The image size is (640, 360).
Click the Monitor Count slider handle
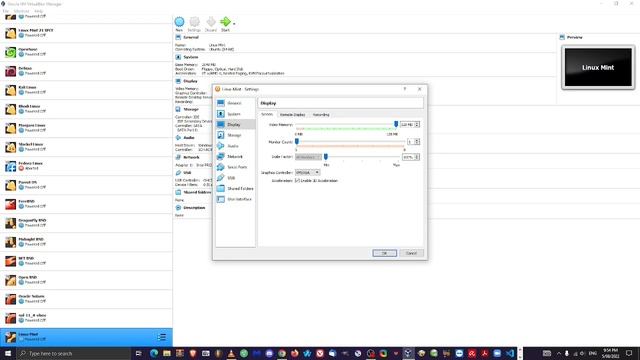tap(297, 141)
